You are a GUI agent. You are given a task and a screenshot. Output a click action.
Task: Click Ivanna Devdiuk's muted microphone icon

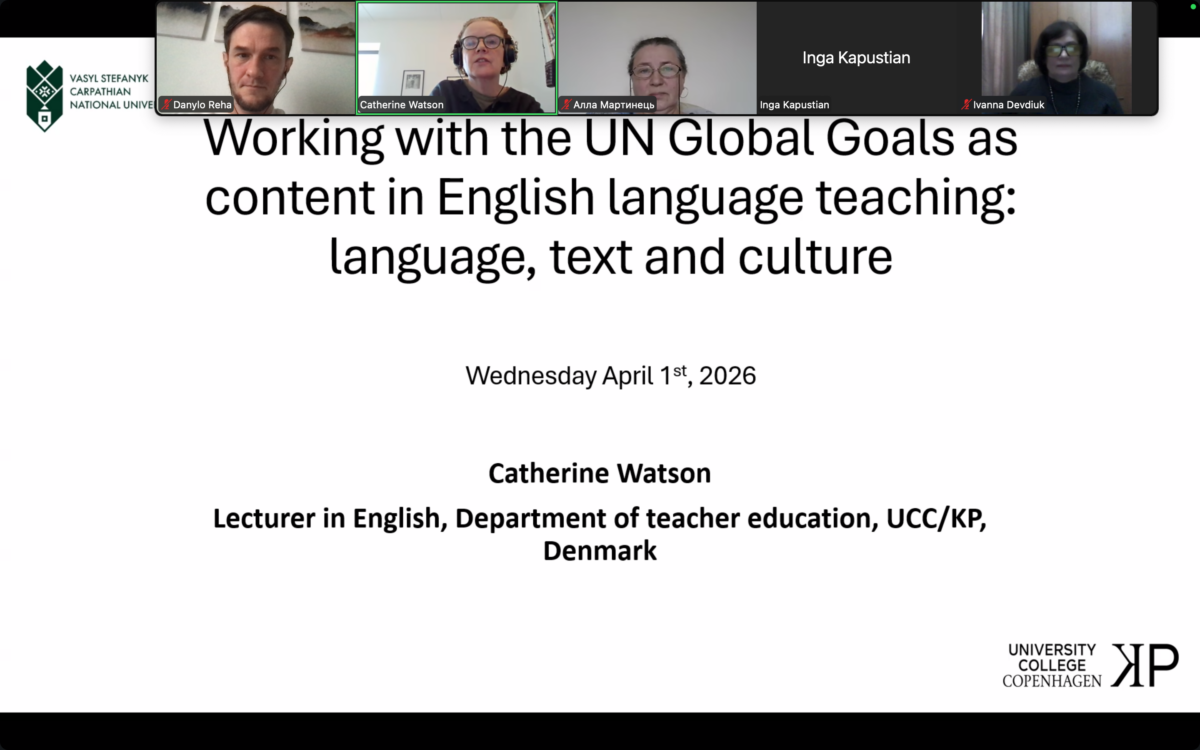(x=966, y=105)
